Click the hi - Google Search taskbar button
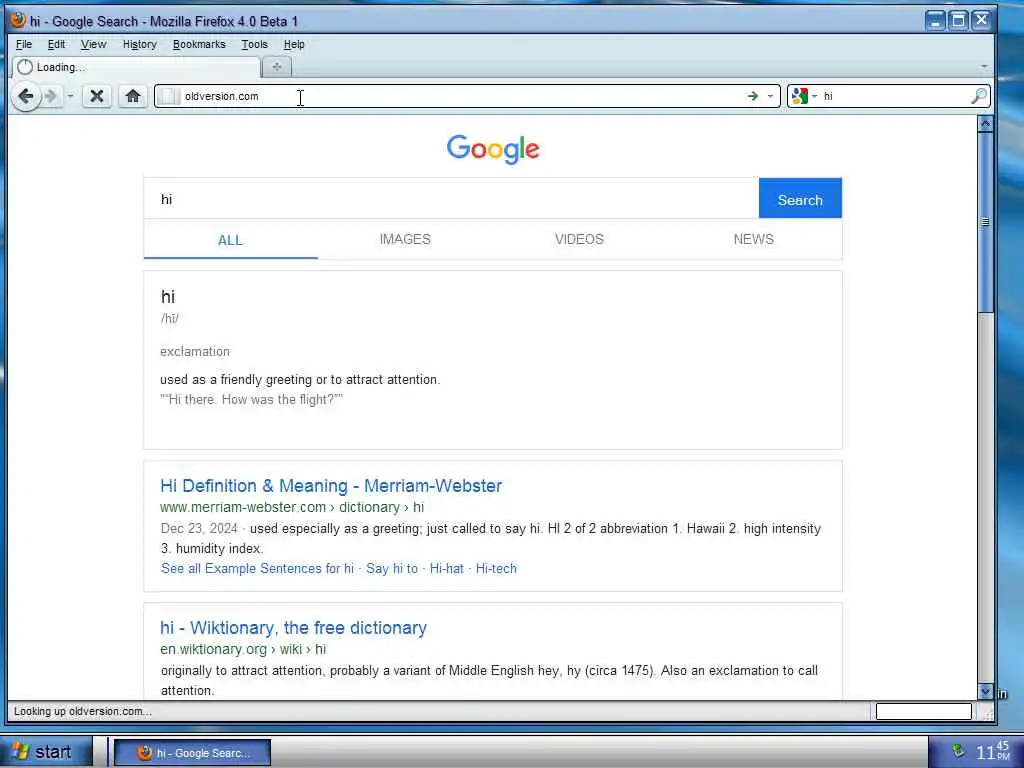Viewport: 1024px width, 768px height. tap(193, 752)
